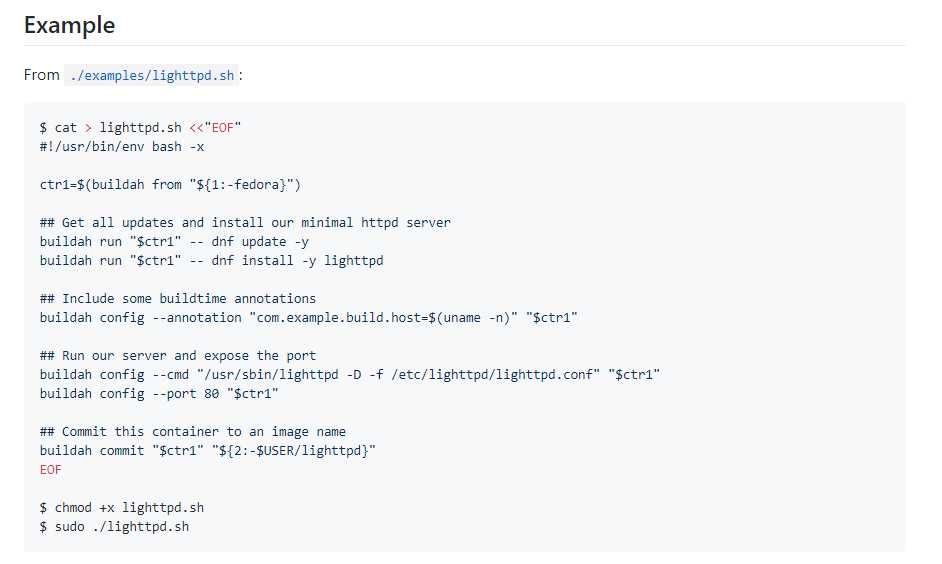Click the sudo ./lighttpd.sh command
The height and width of the screenshot is (564, 942).
[x=114, y=527]
